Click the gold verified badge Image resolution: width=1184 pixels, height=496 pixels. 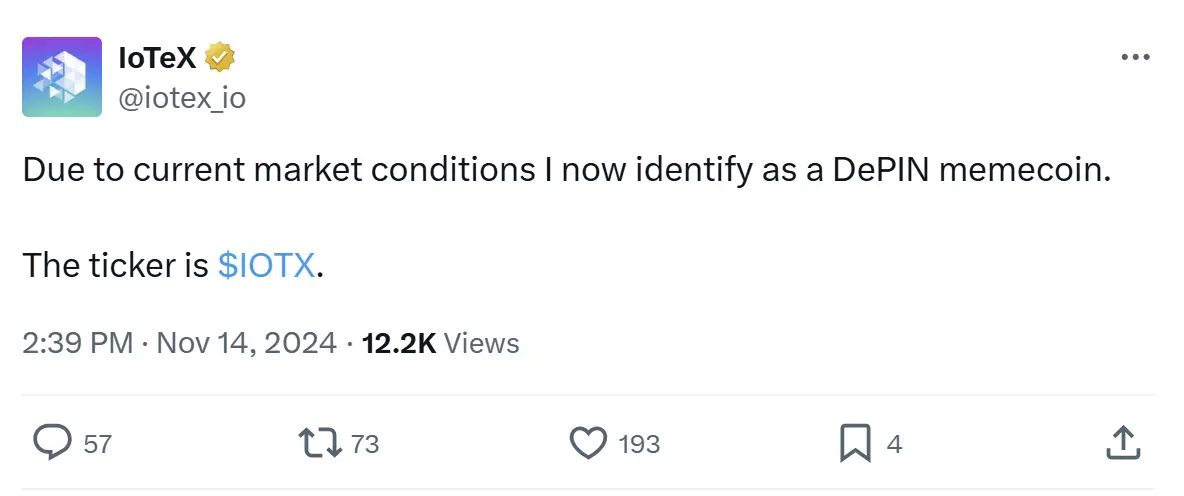(x=219, y=59)
